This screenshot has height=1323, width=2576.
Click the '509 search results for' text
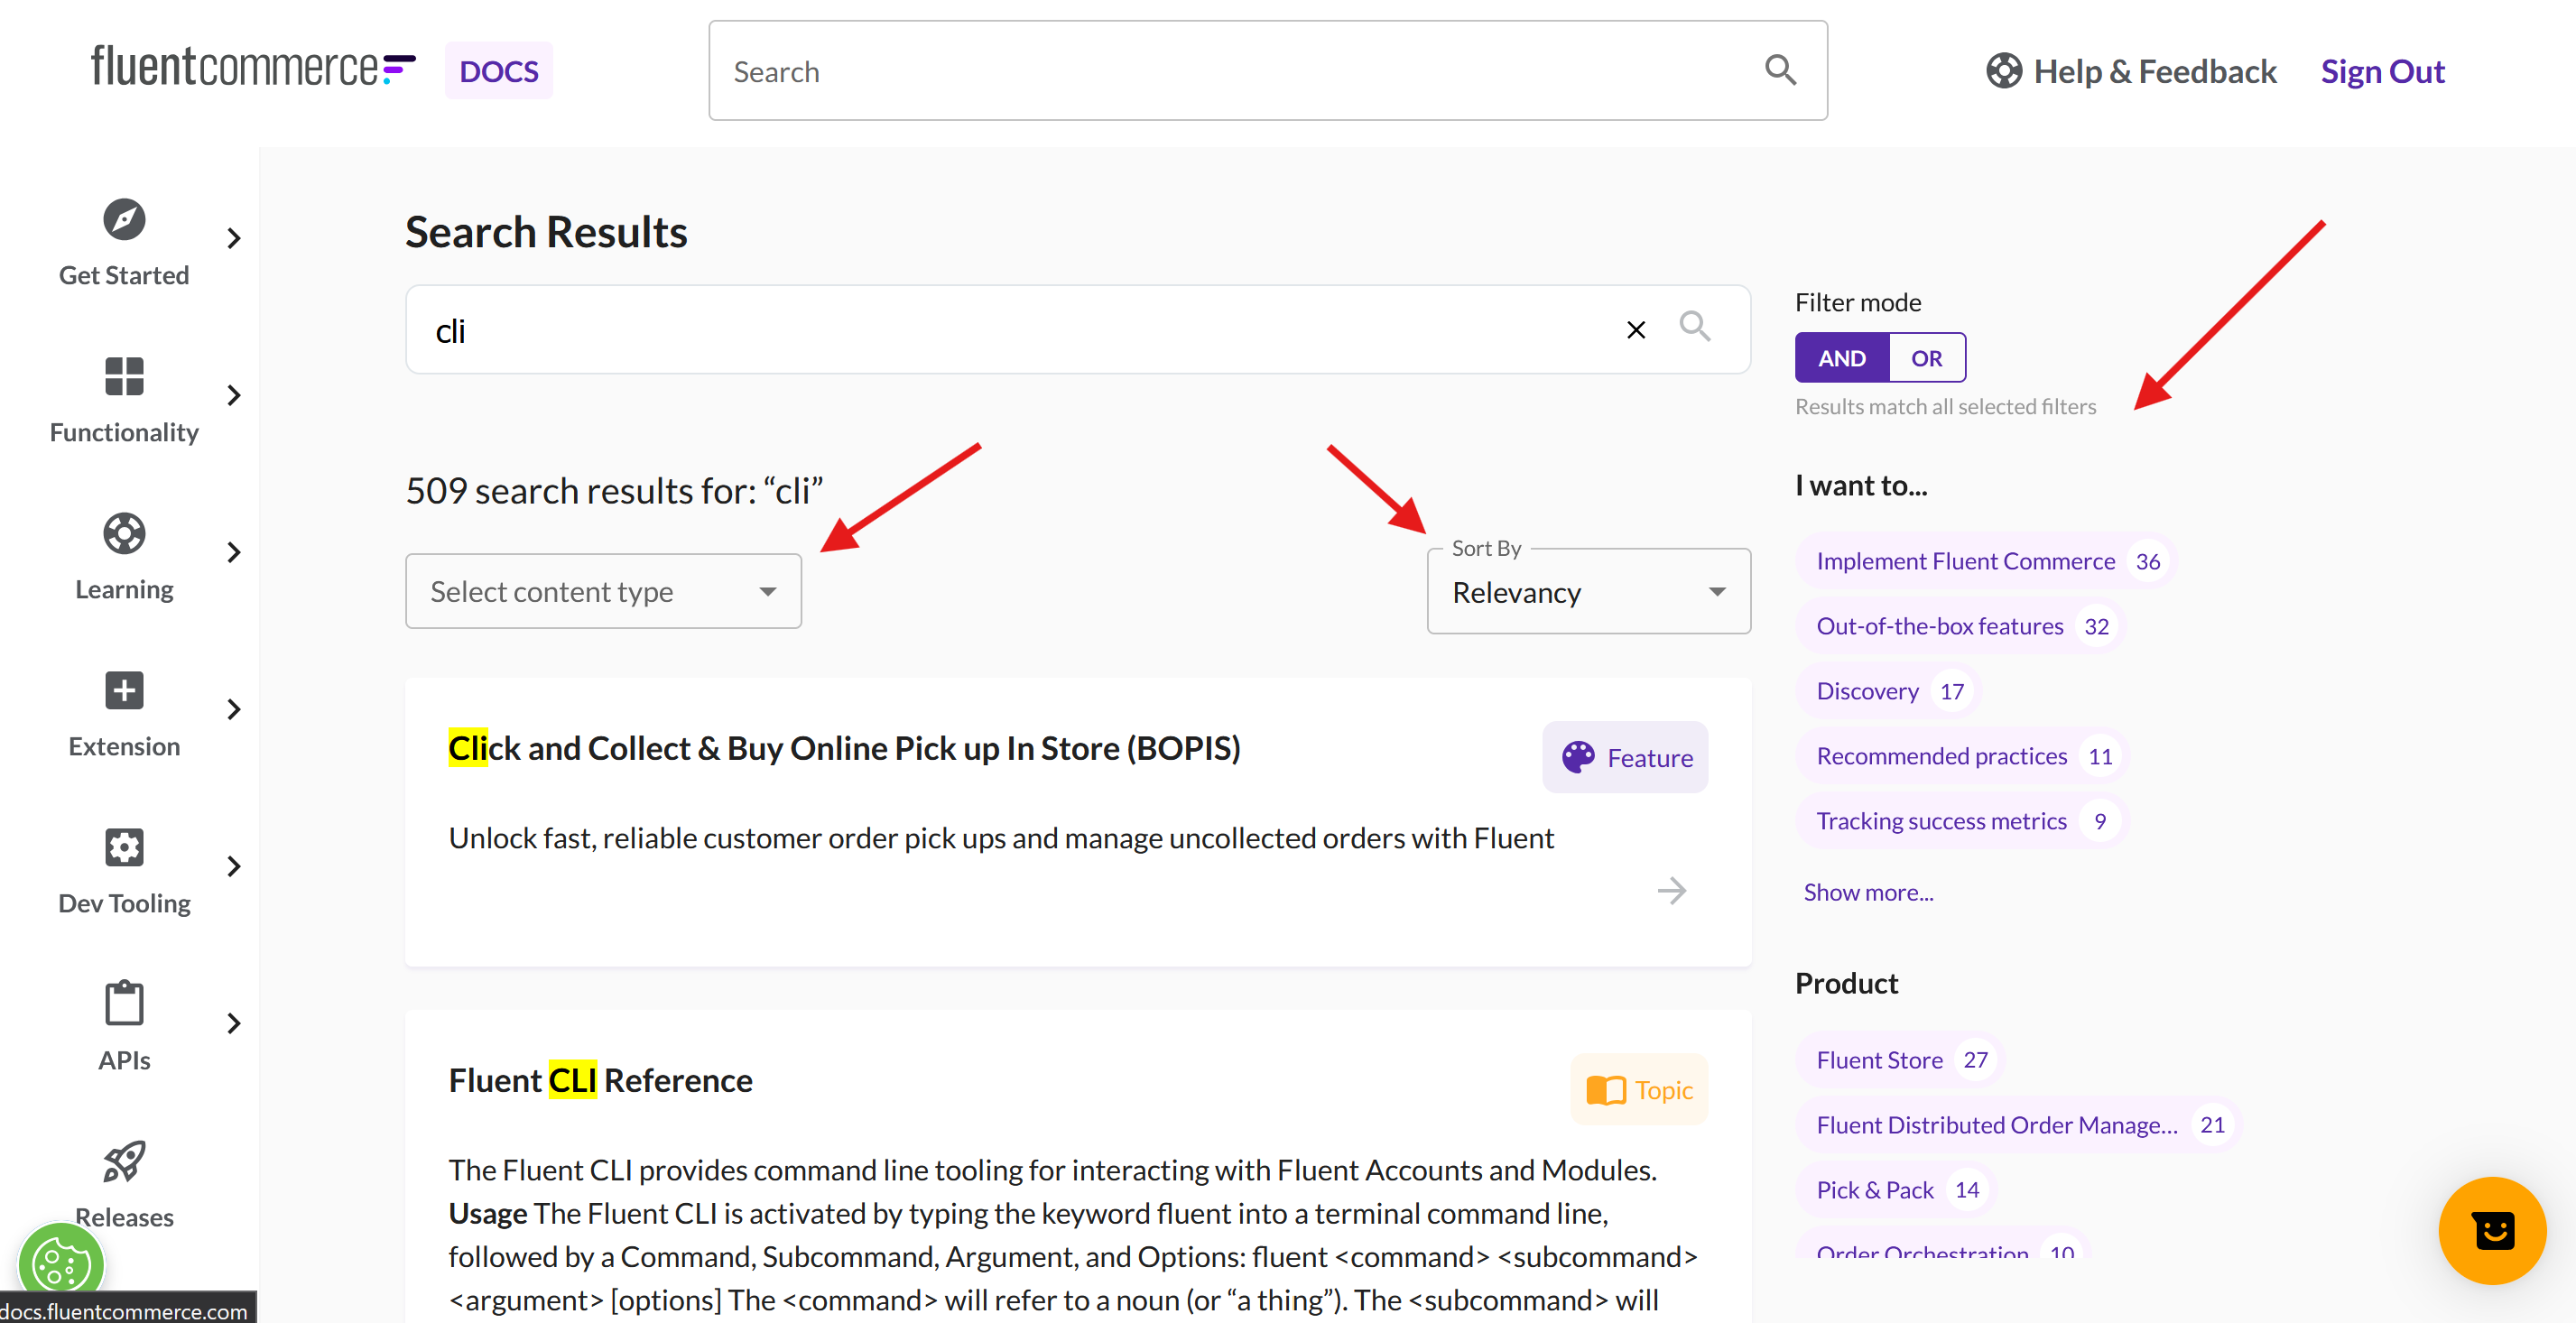(613, 491)
